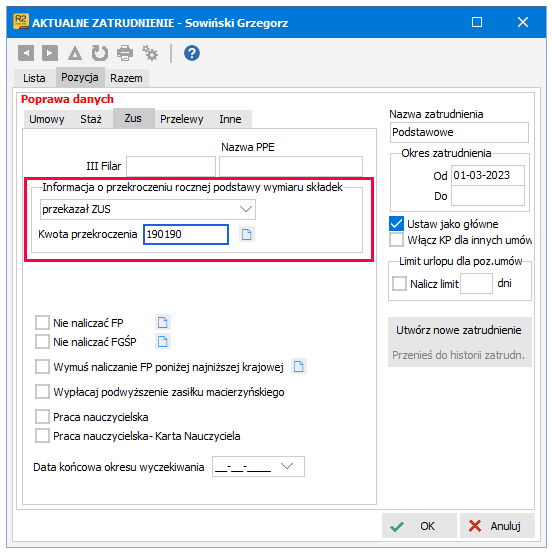Click note icon beside Nie naliczać FGŚP
Viewport: 552px width, 553px height.
point(163,341)
